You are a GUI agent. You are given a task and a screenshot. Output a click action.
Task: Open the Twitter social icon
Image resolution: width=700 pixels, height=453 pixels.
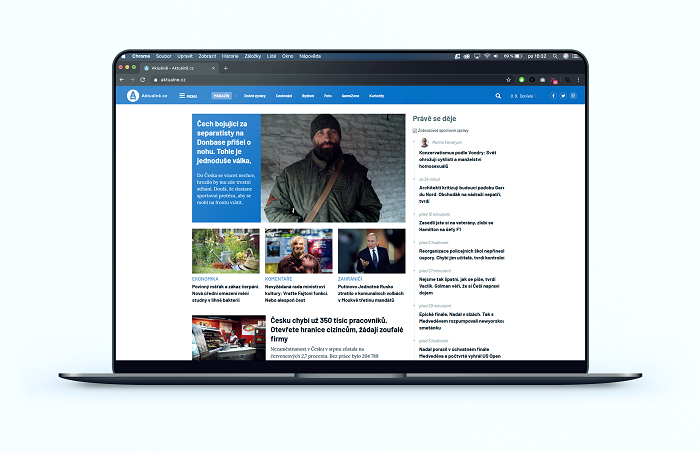pos(563,96)
